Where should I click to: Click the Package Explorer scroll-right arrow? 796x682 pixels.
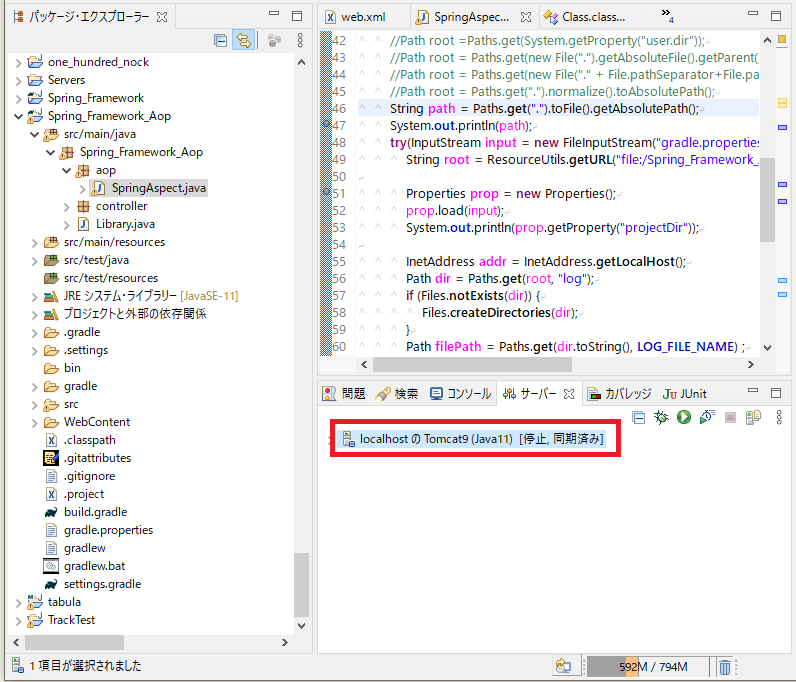[285, 642]
